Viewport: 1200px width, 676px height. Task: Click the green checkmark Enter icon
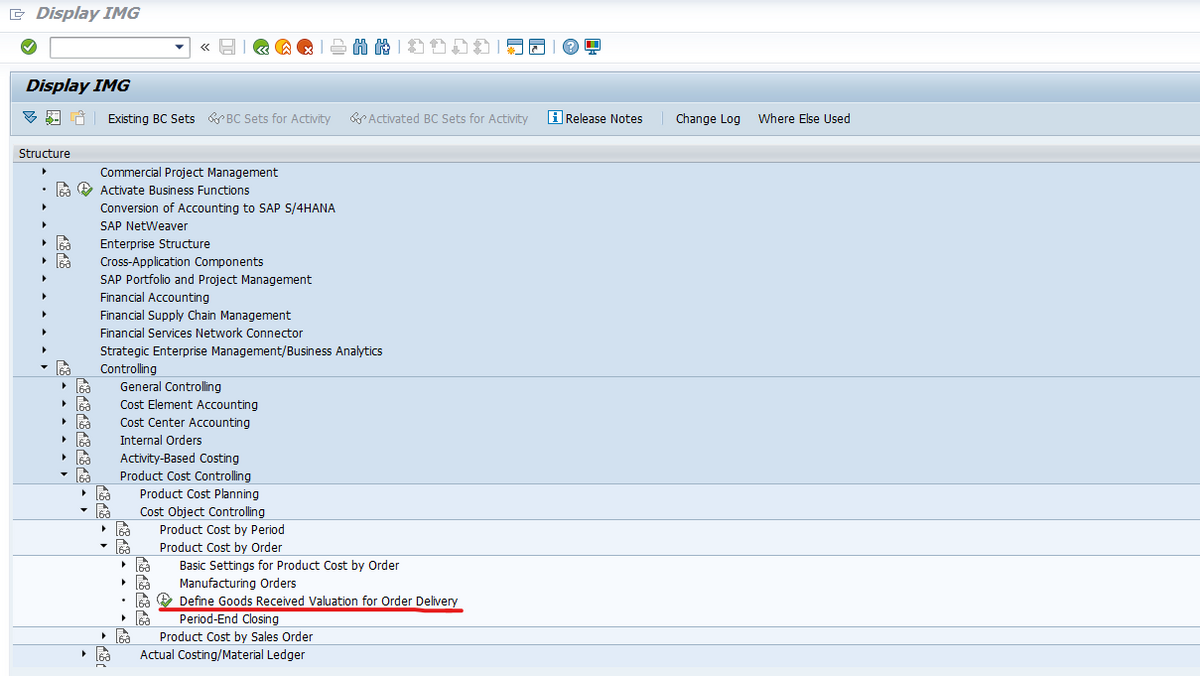point(28,47)
